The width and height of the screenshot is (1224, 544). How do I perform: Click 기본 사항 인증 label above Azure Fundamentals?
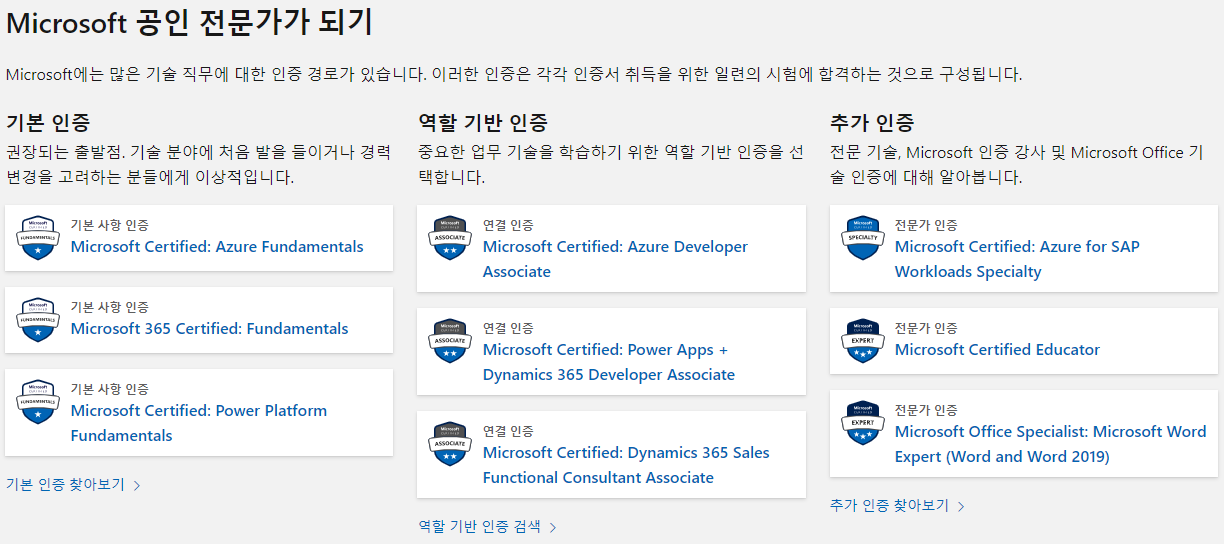pyautogui.click(x=109, y=226)
